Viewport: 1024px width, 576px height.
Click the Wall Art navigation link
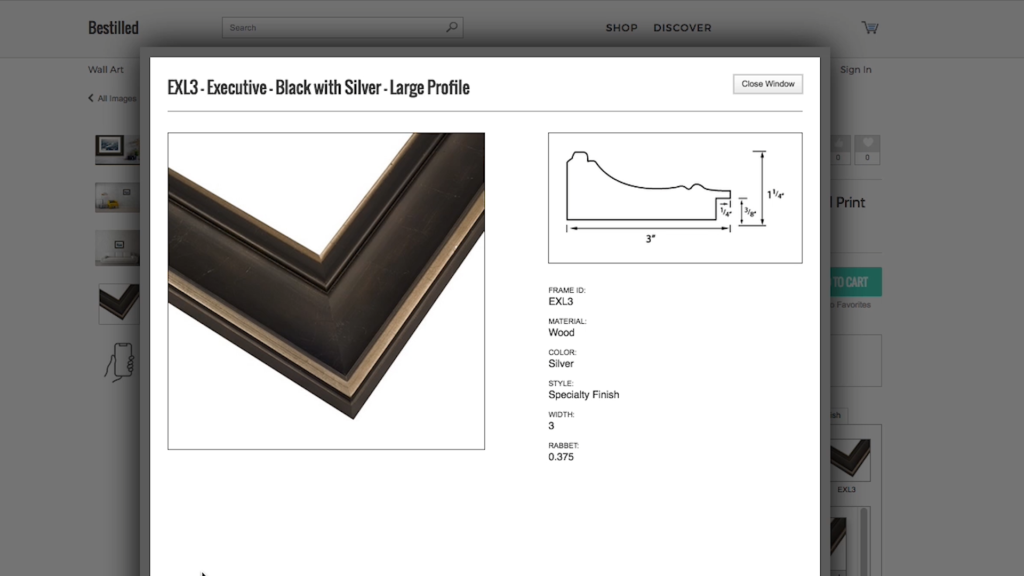(x=106, y=70)
